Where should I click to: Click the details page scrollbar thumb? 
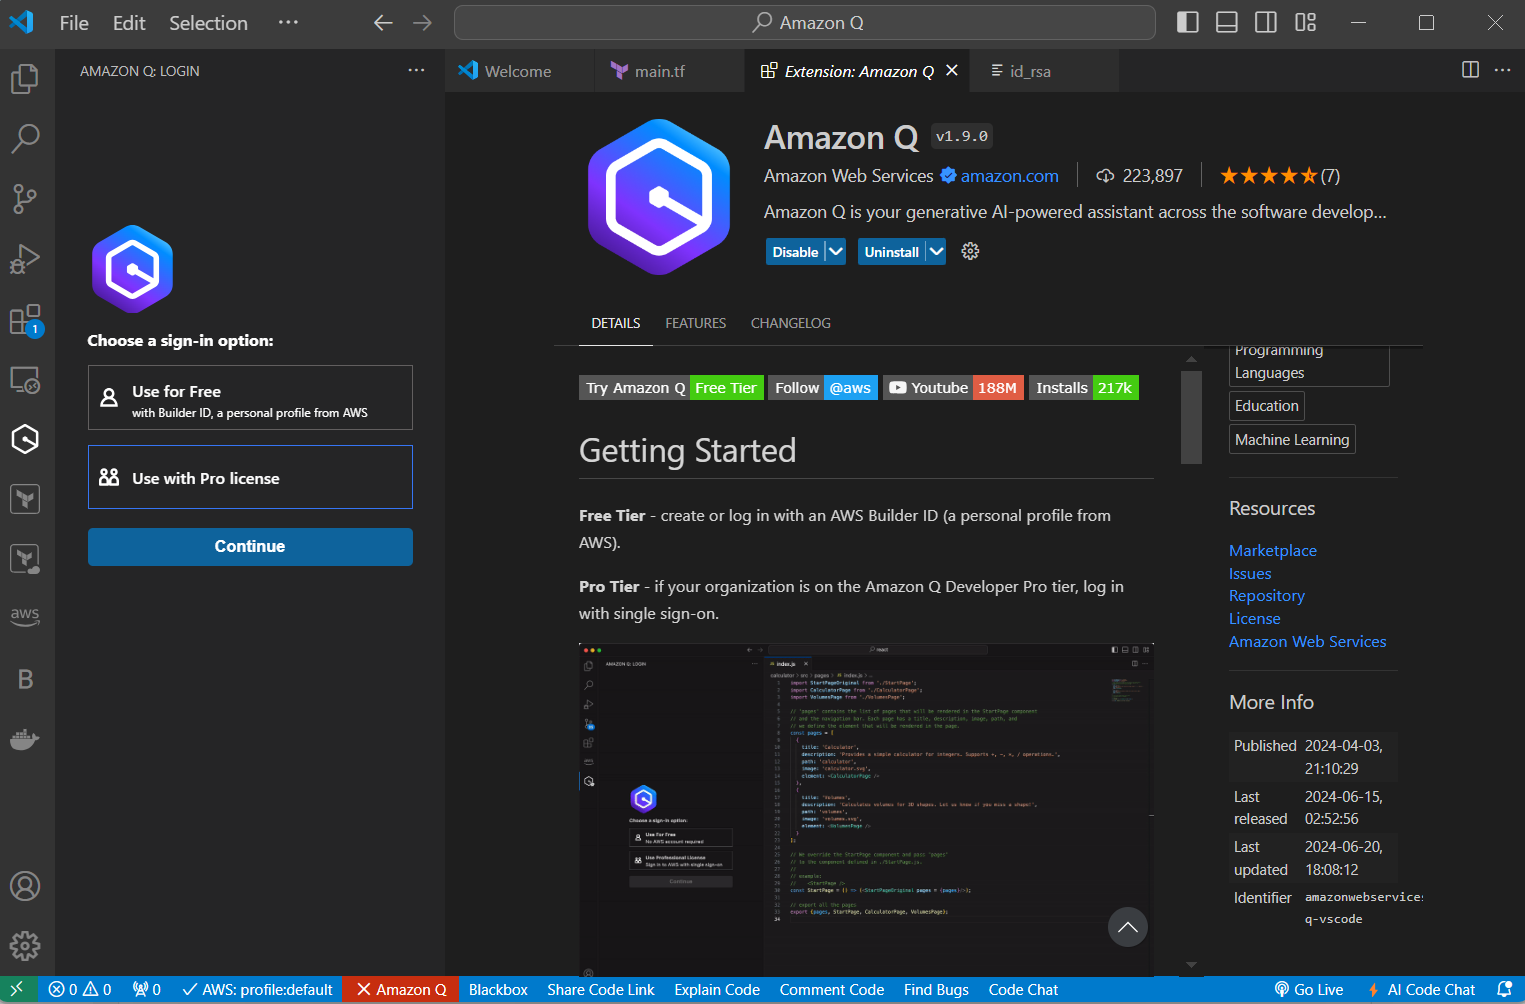pyautogui.click(x=1191, y=417)
